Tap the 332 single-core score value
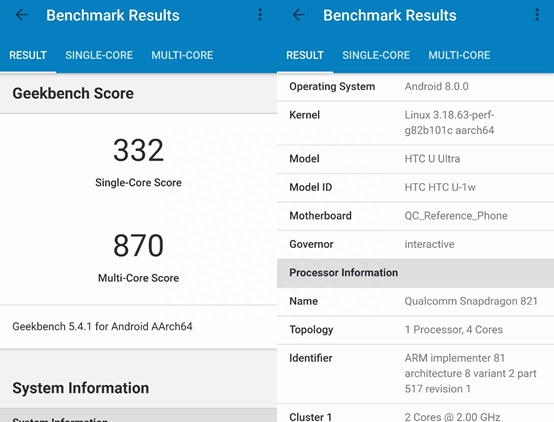 coord(138,150)
